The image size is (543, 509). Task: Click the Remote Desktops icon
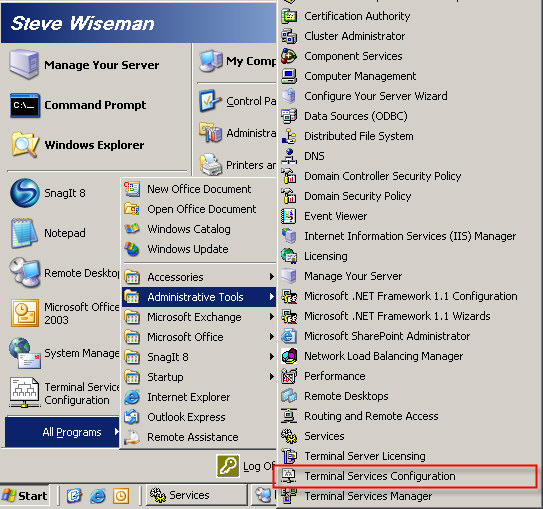coord(289,396)
